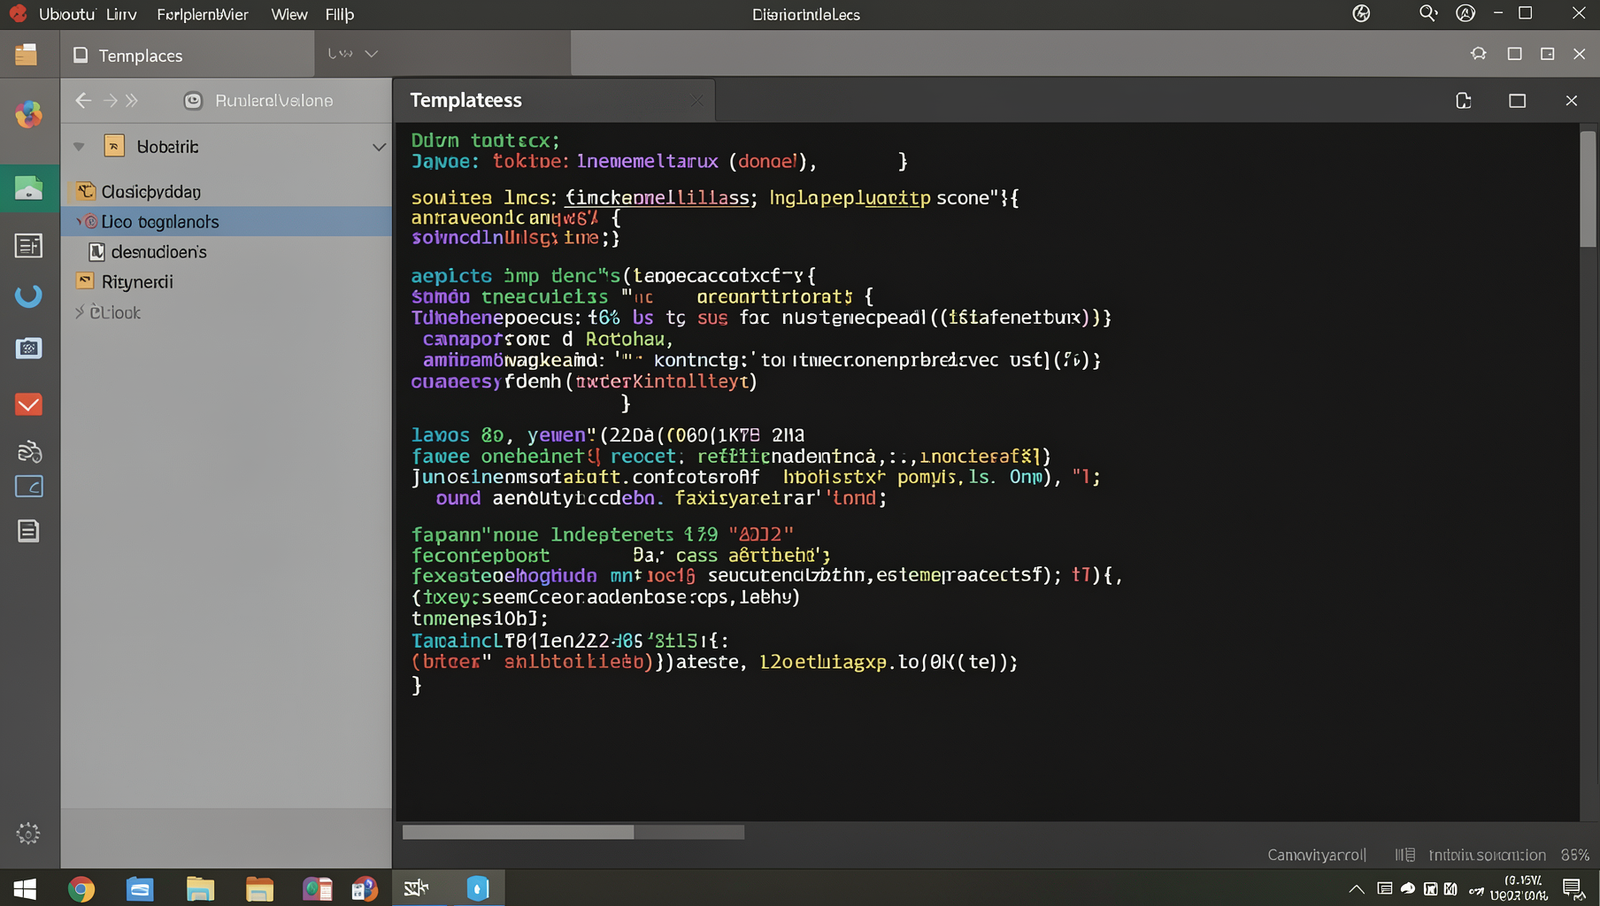Click the orange folder icon beside the Tennplaces tab
The height and width of the screenshot is (906, 1600).
(26, 54)
